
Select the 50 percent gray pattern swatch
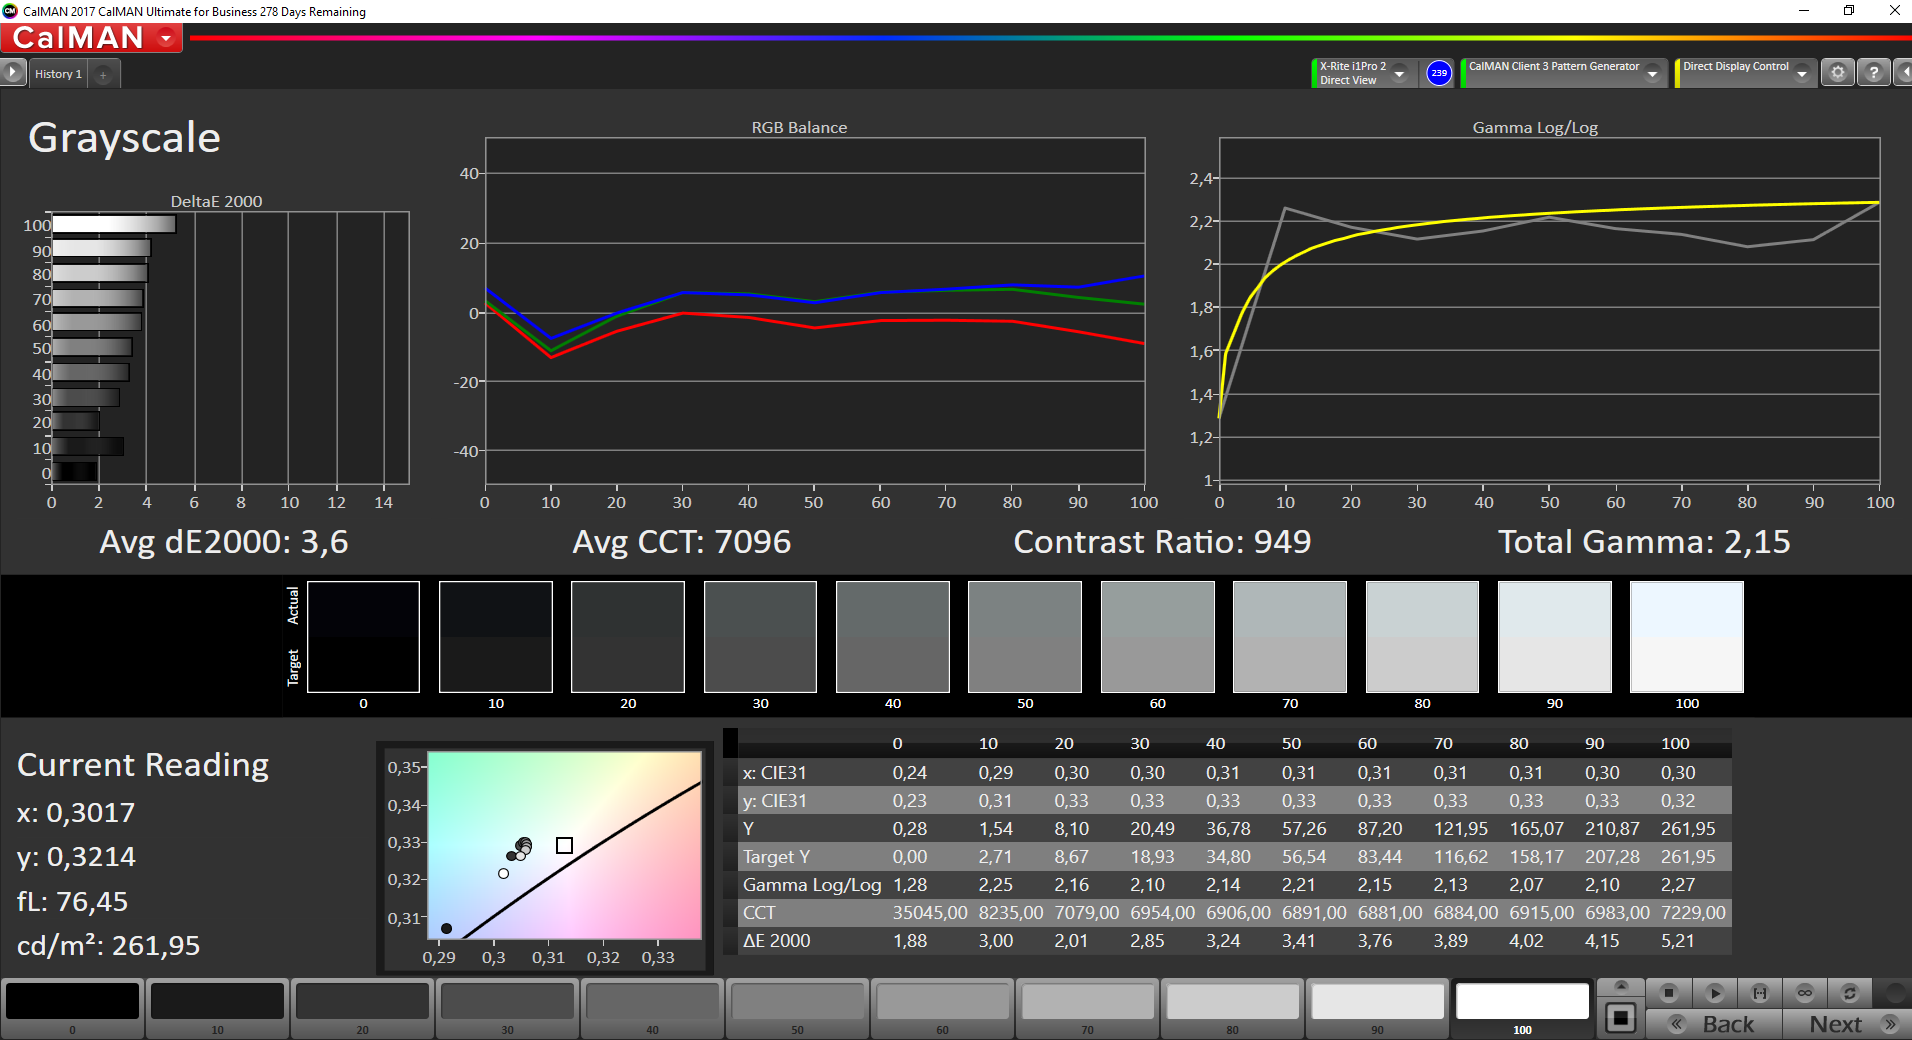tap(797, 1008)
